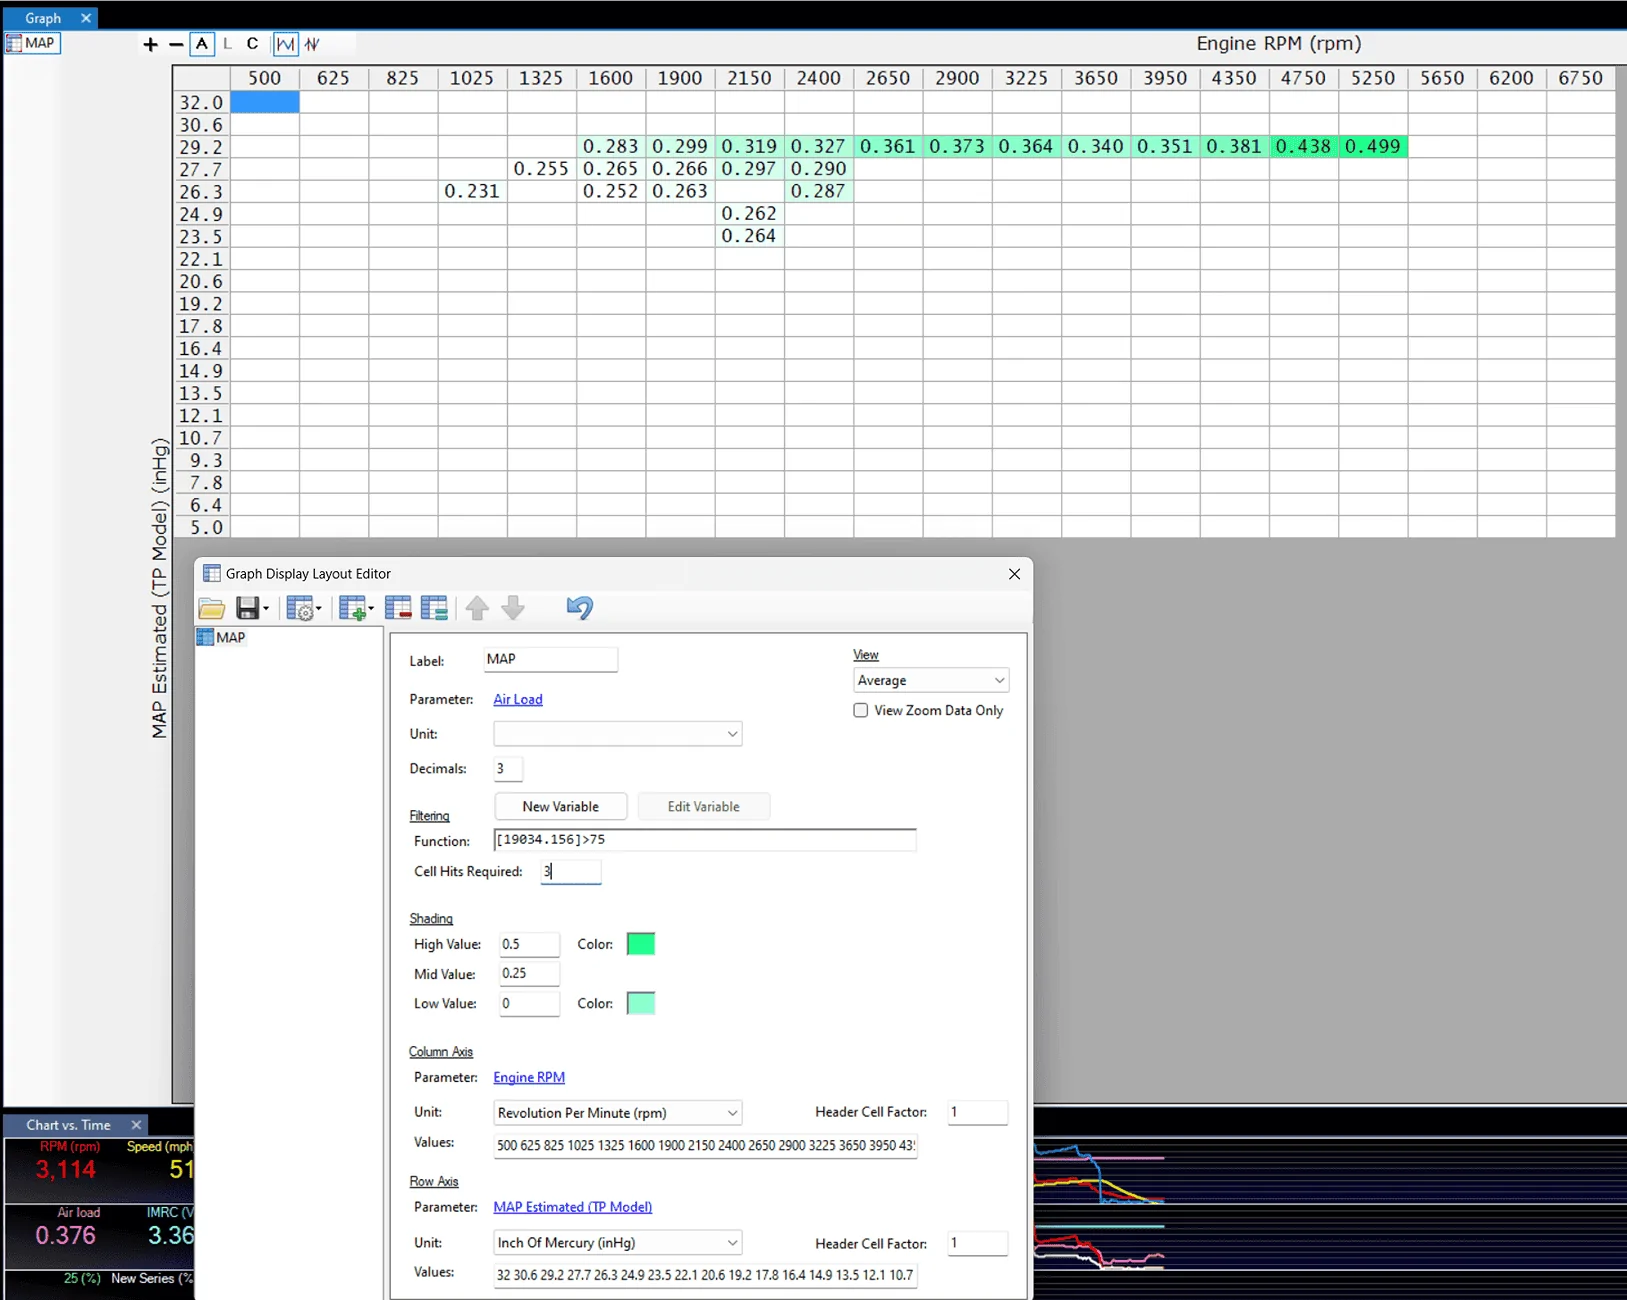Click the New Variable button

click(560, 807)
